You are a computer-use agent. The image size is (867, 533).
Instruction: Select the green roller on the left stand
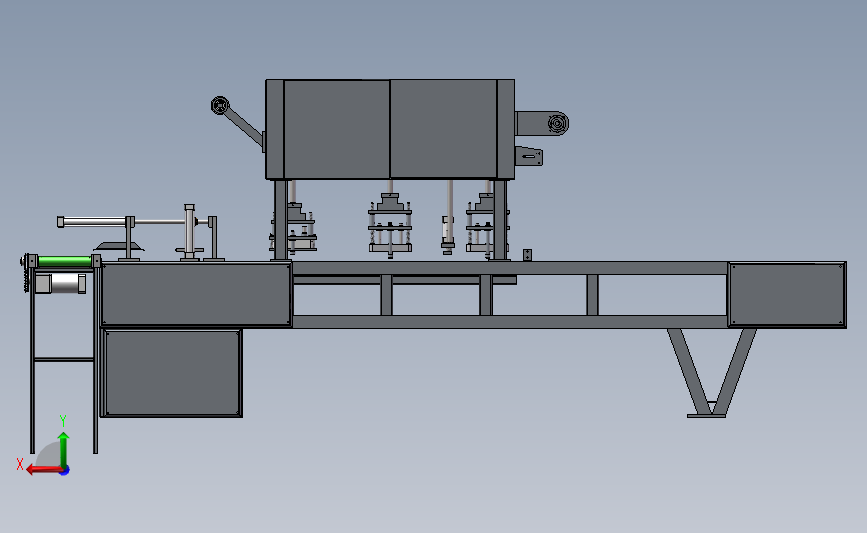click(64, 262)
